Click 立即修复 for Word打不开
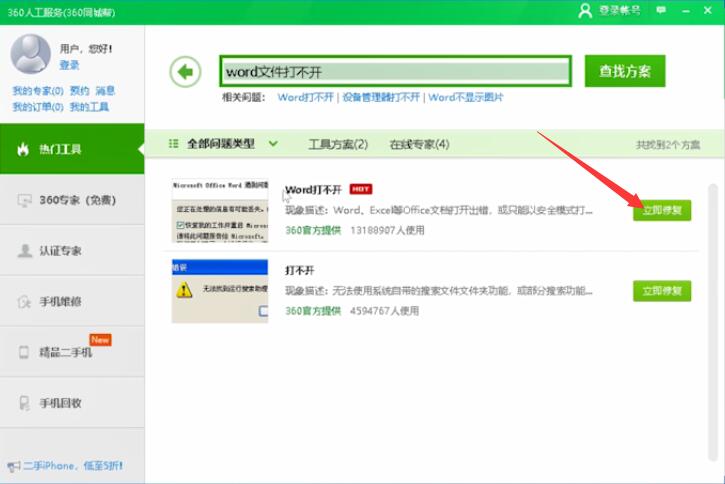Image resolution: width=725 pixels, height=484 pixels. pos(662,210)
